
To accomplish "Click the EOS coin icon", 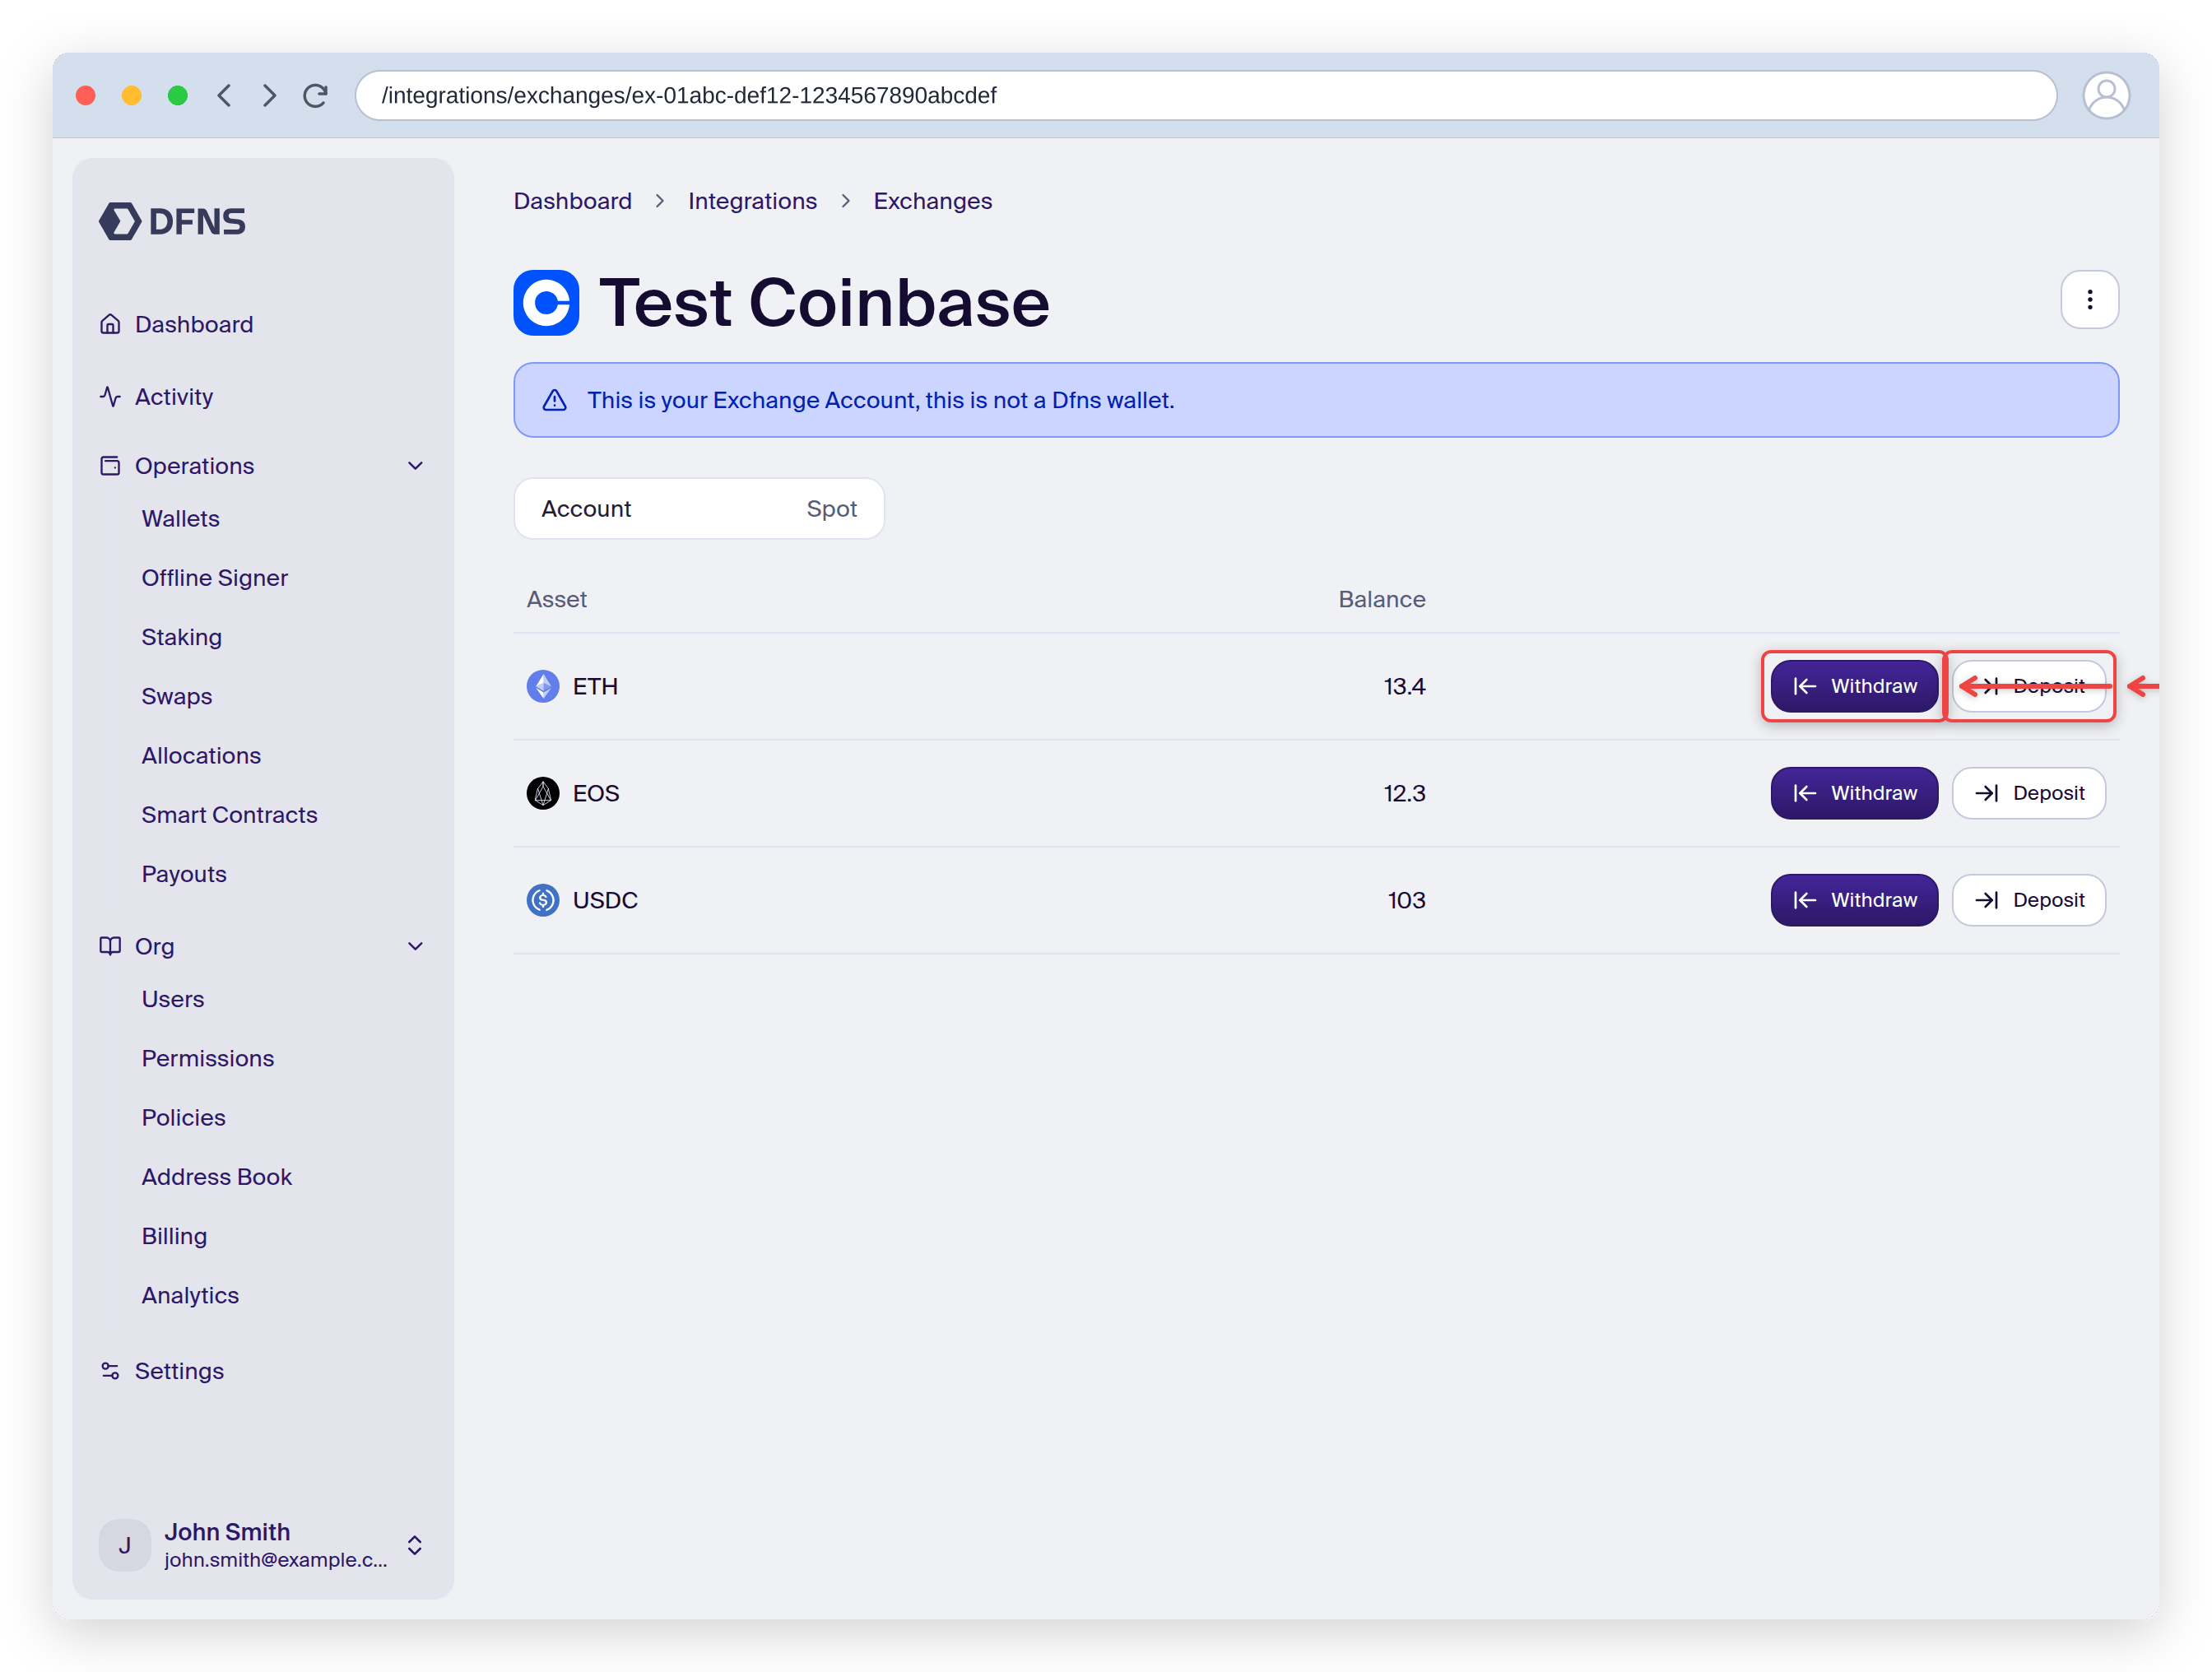I will [542, 793].
